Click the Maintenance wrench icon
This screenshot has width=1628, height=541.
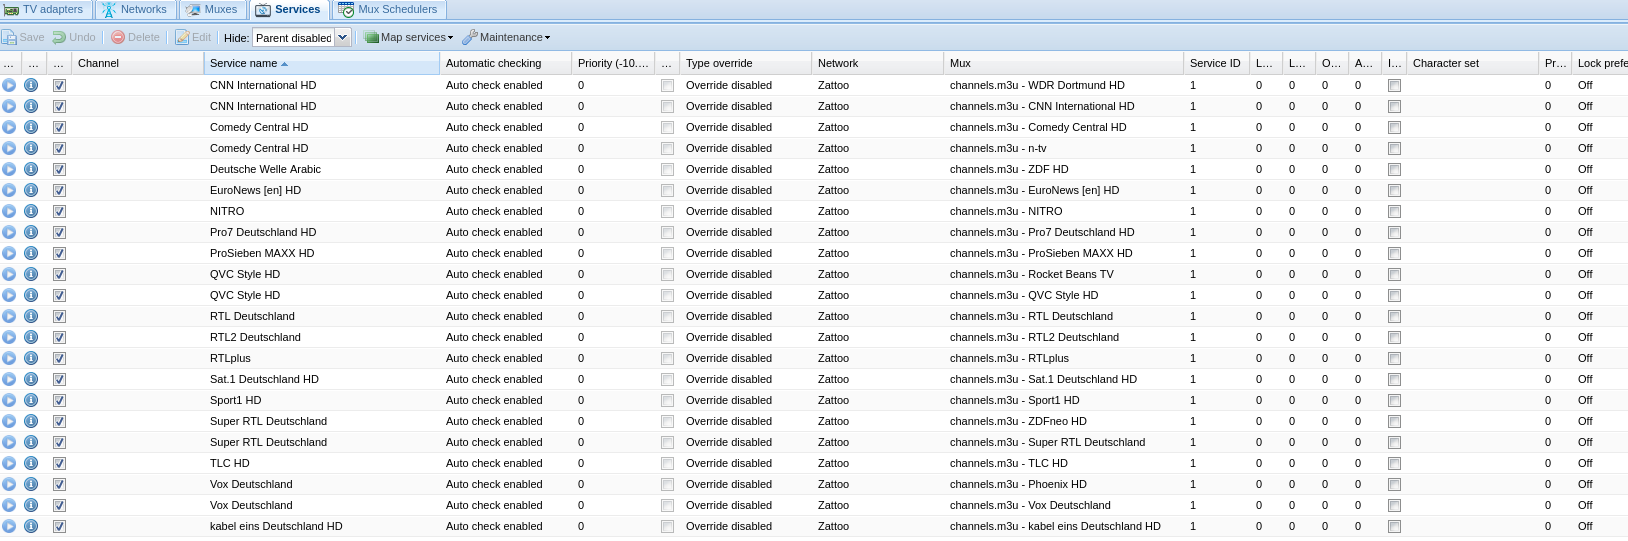coord(469,37)
